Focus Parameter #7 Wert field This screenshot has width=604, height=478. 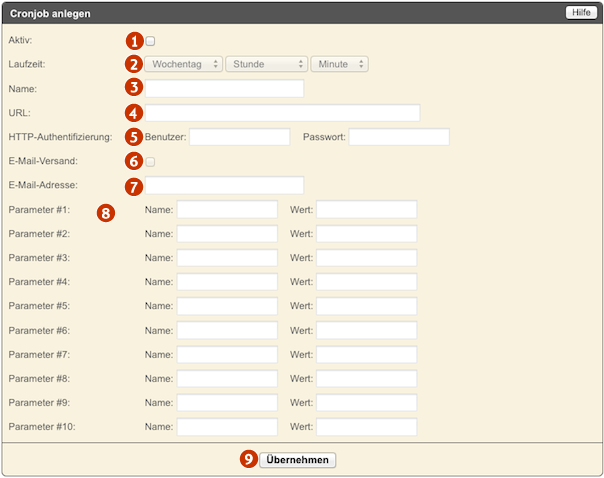pyautogui.click(x=367, y=354)
